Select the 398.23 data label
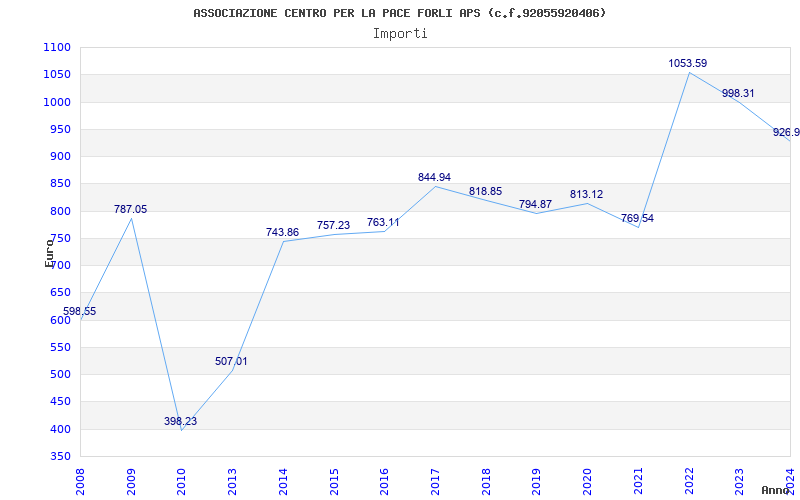The height and width of the screenshot is (500, 800). point(181,421)
